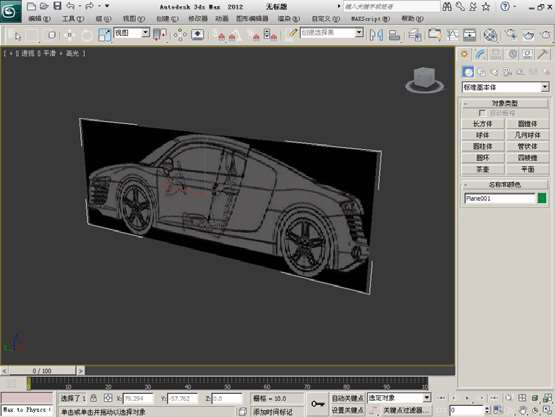Select the Lights category icon

494,72
